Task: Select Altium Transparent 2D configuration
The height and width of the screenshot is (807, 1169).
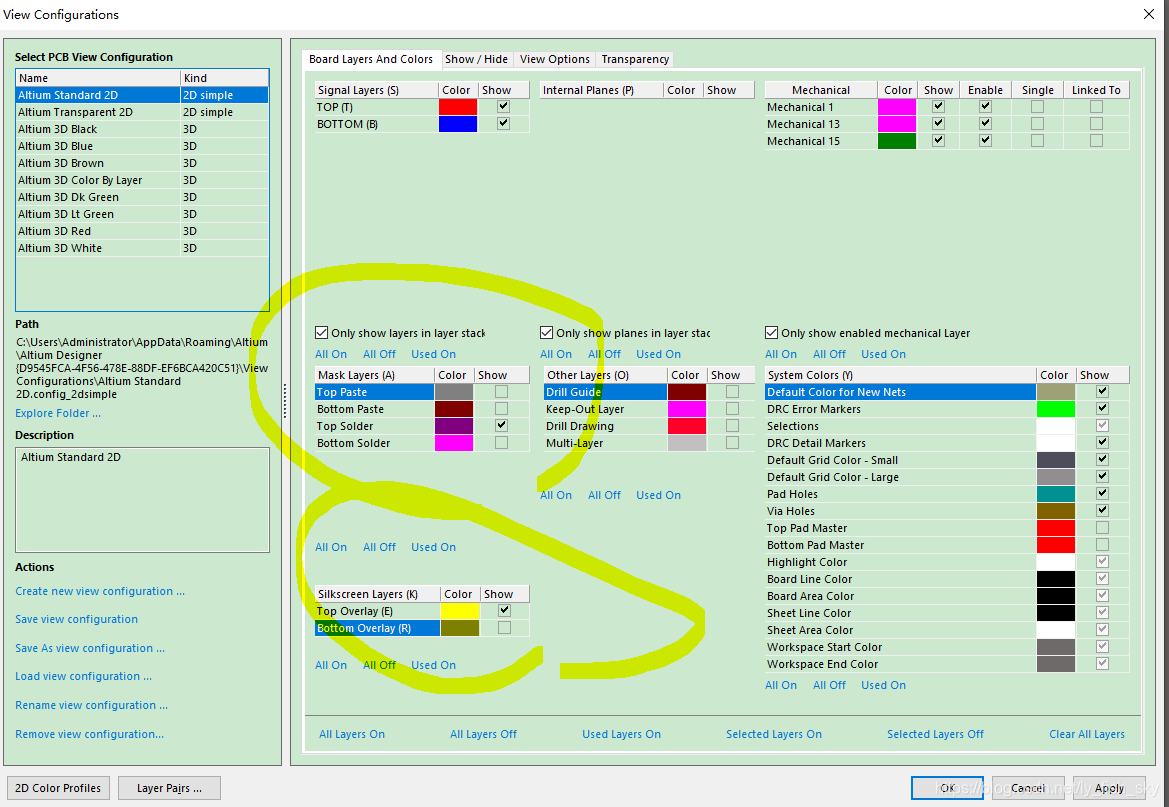Action: click(142, 112)
